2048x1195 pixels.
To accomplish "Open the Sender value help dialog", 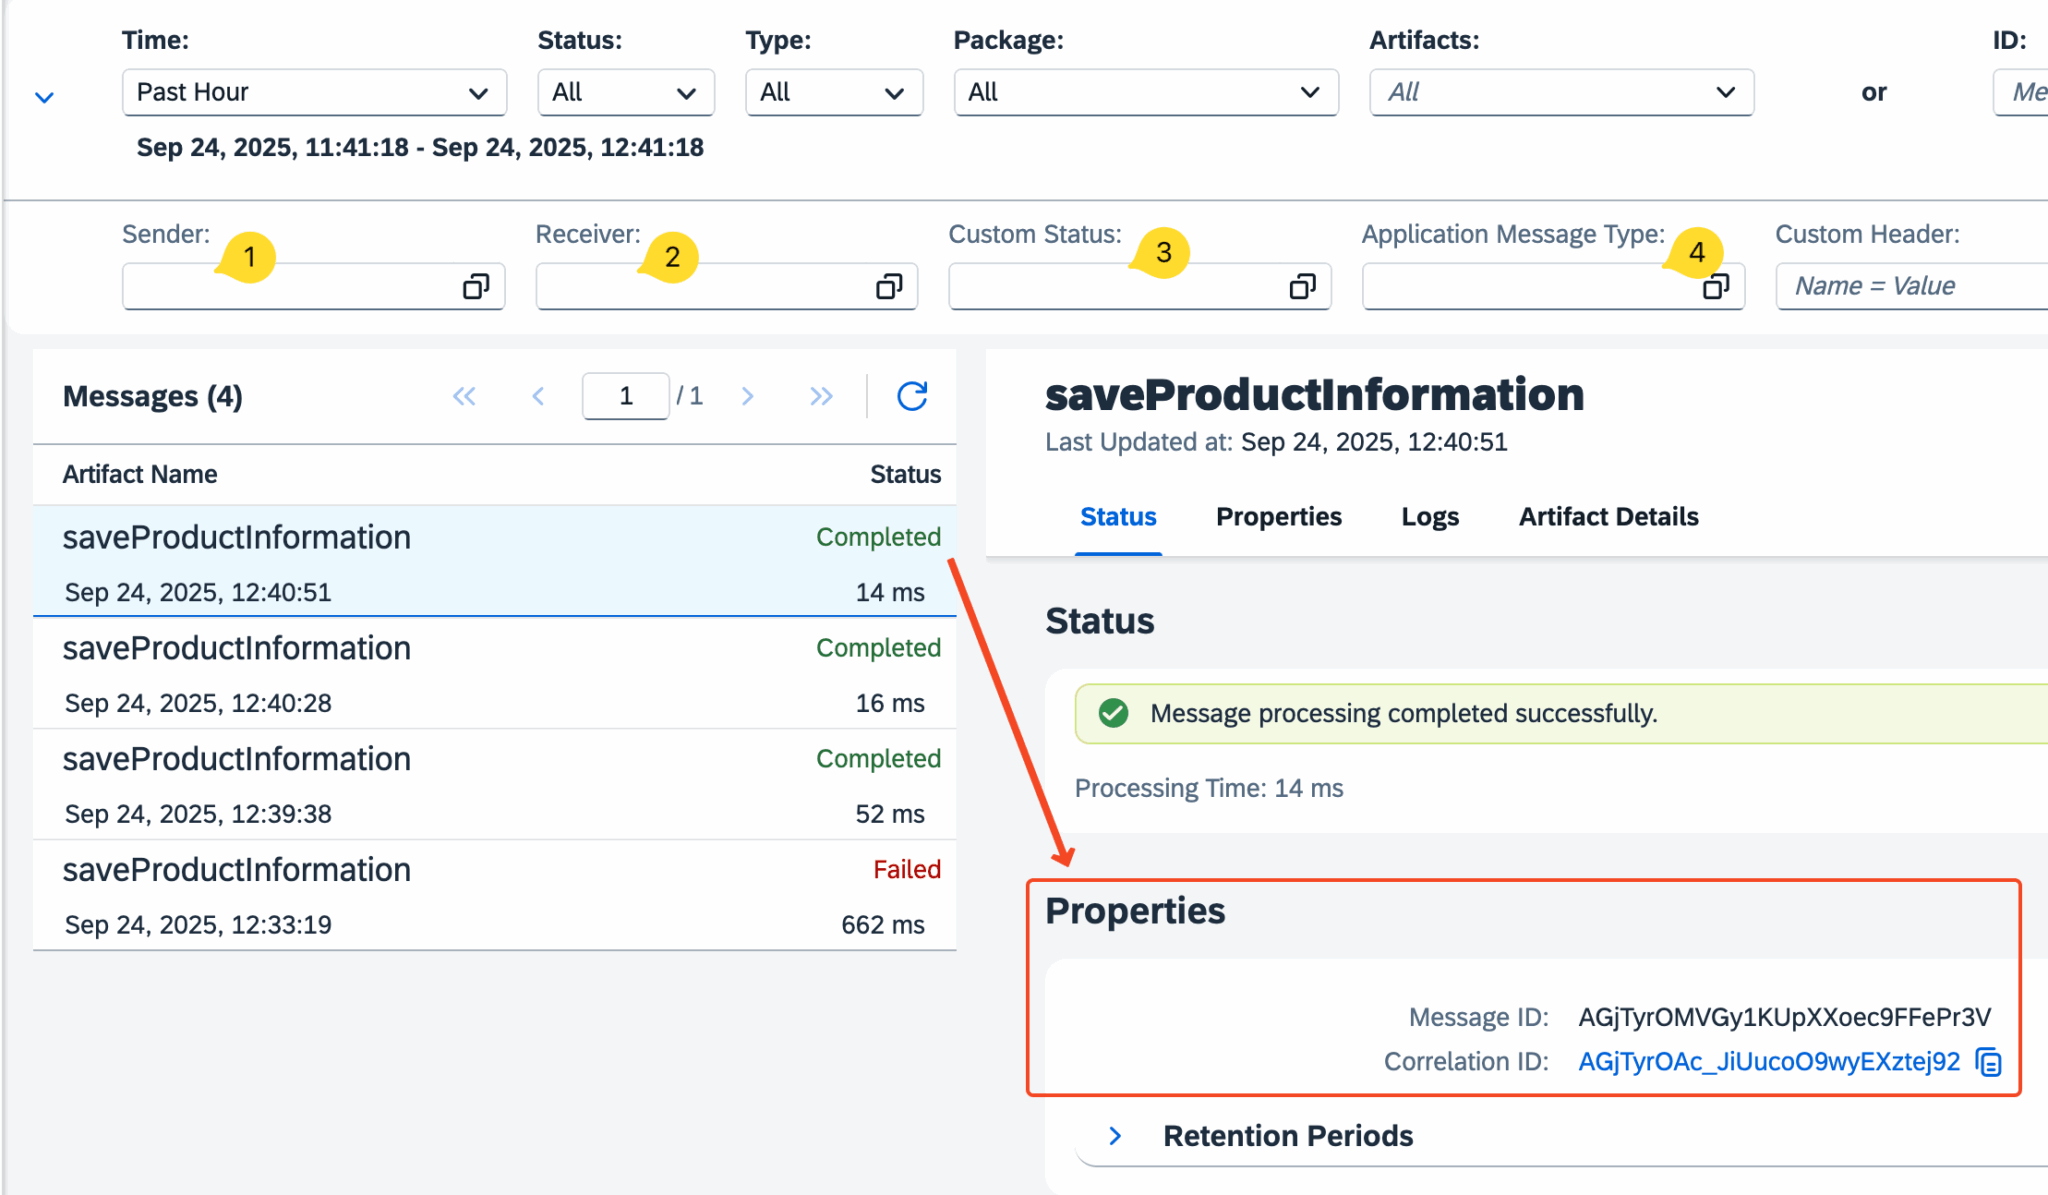I will [474, 286].
